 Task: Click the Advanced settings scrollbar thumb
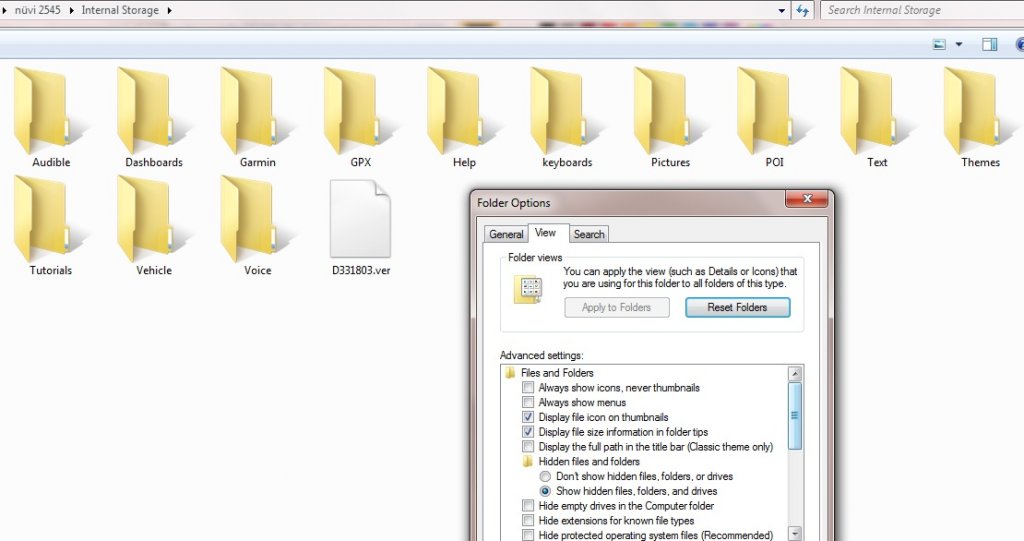point(795,415)
